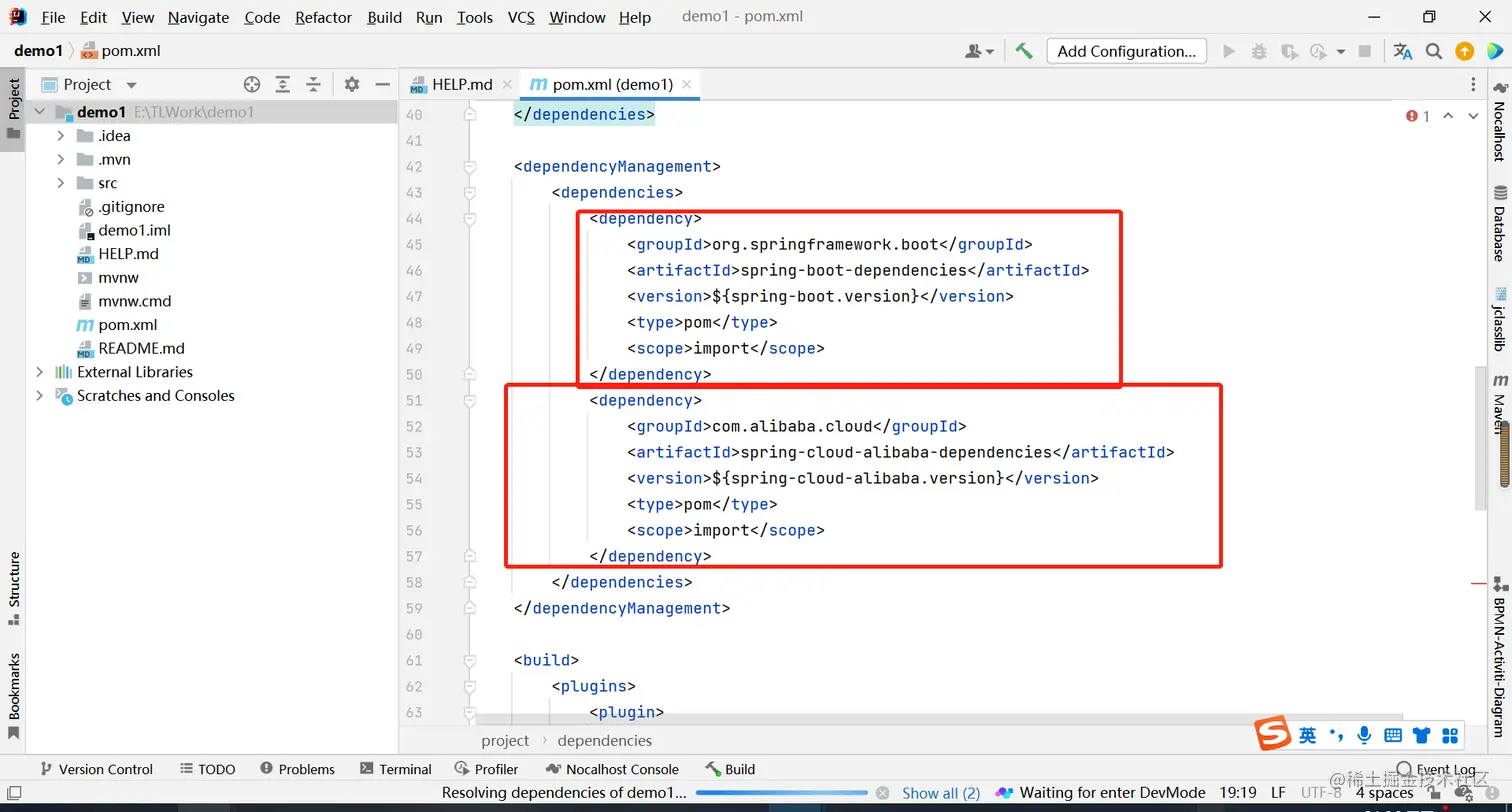Click the Run with Coverage icon
Image resolution: width=1512 pixels, height=812 pixels.
coord(1289,51)
